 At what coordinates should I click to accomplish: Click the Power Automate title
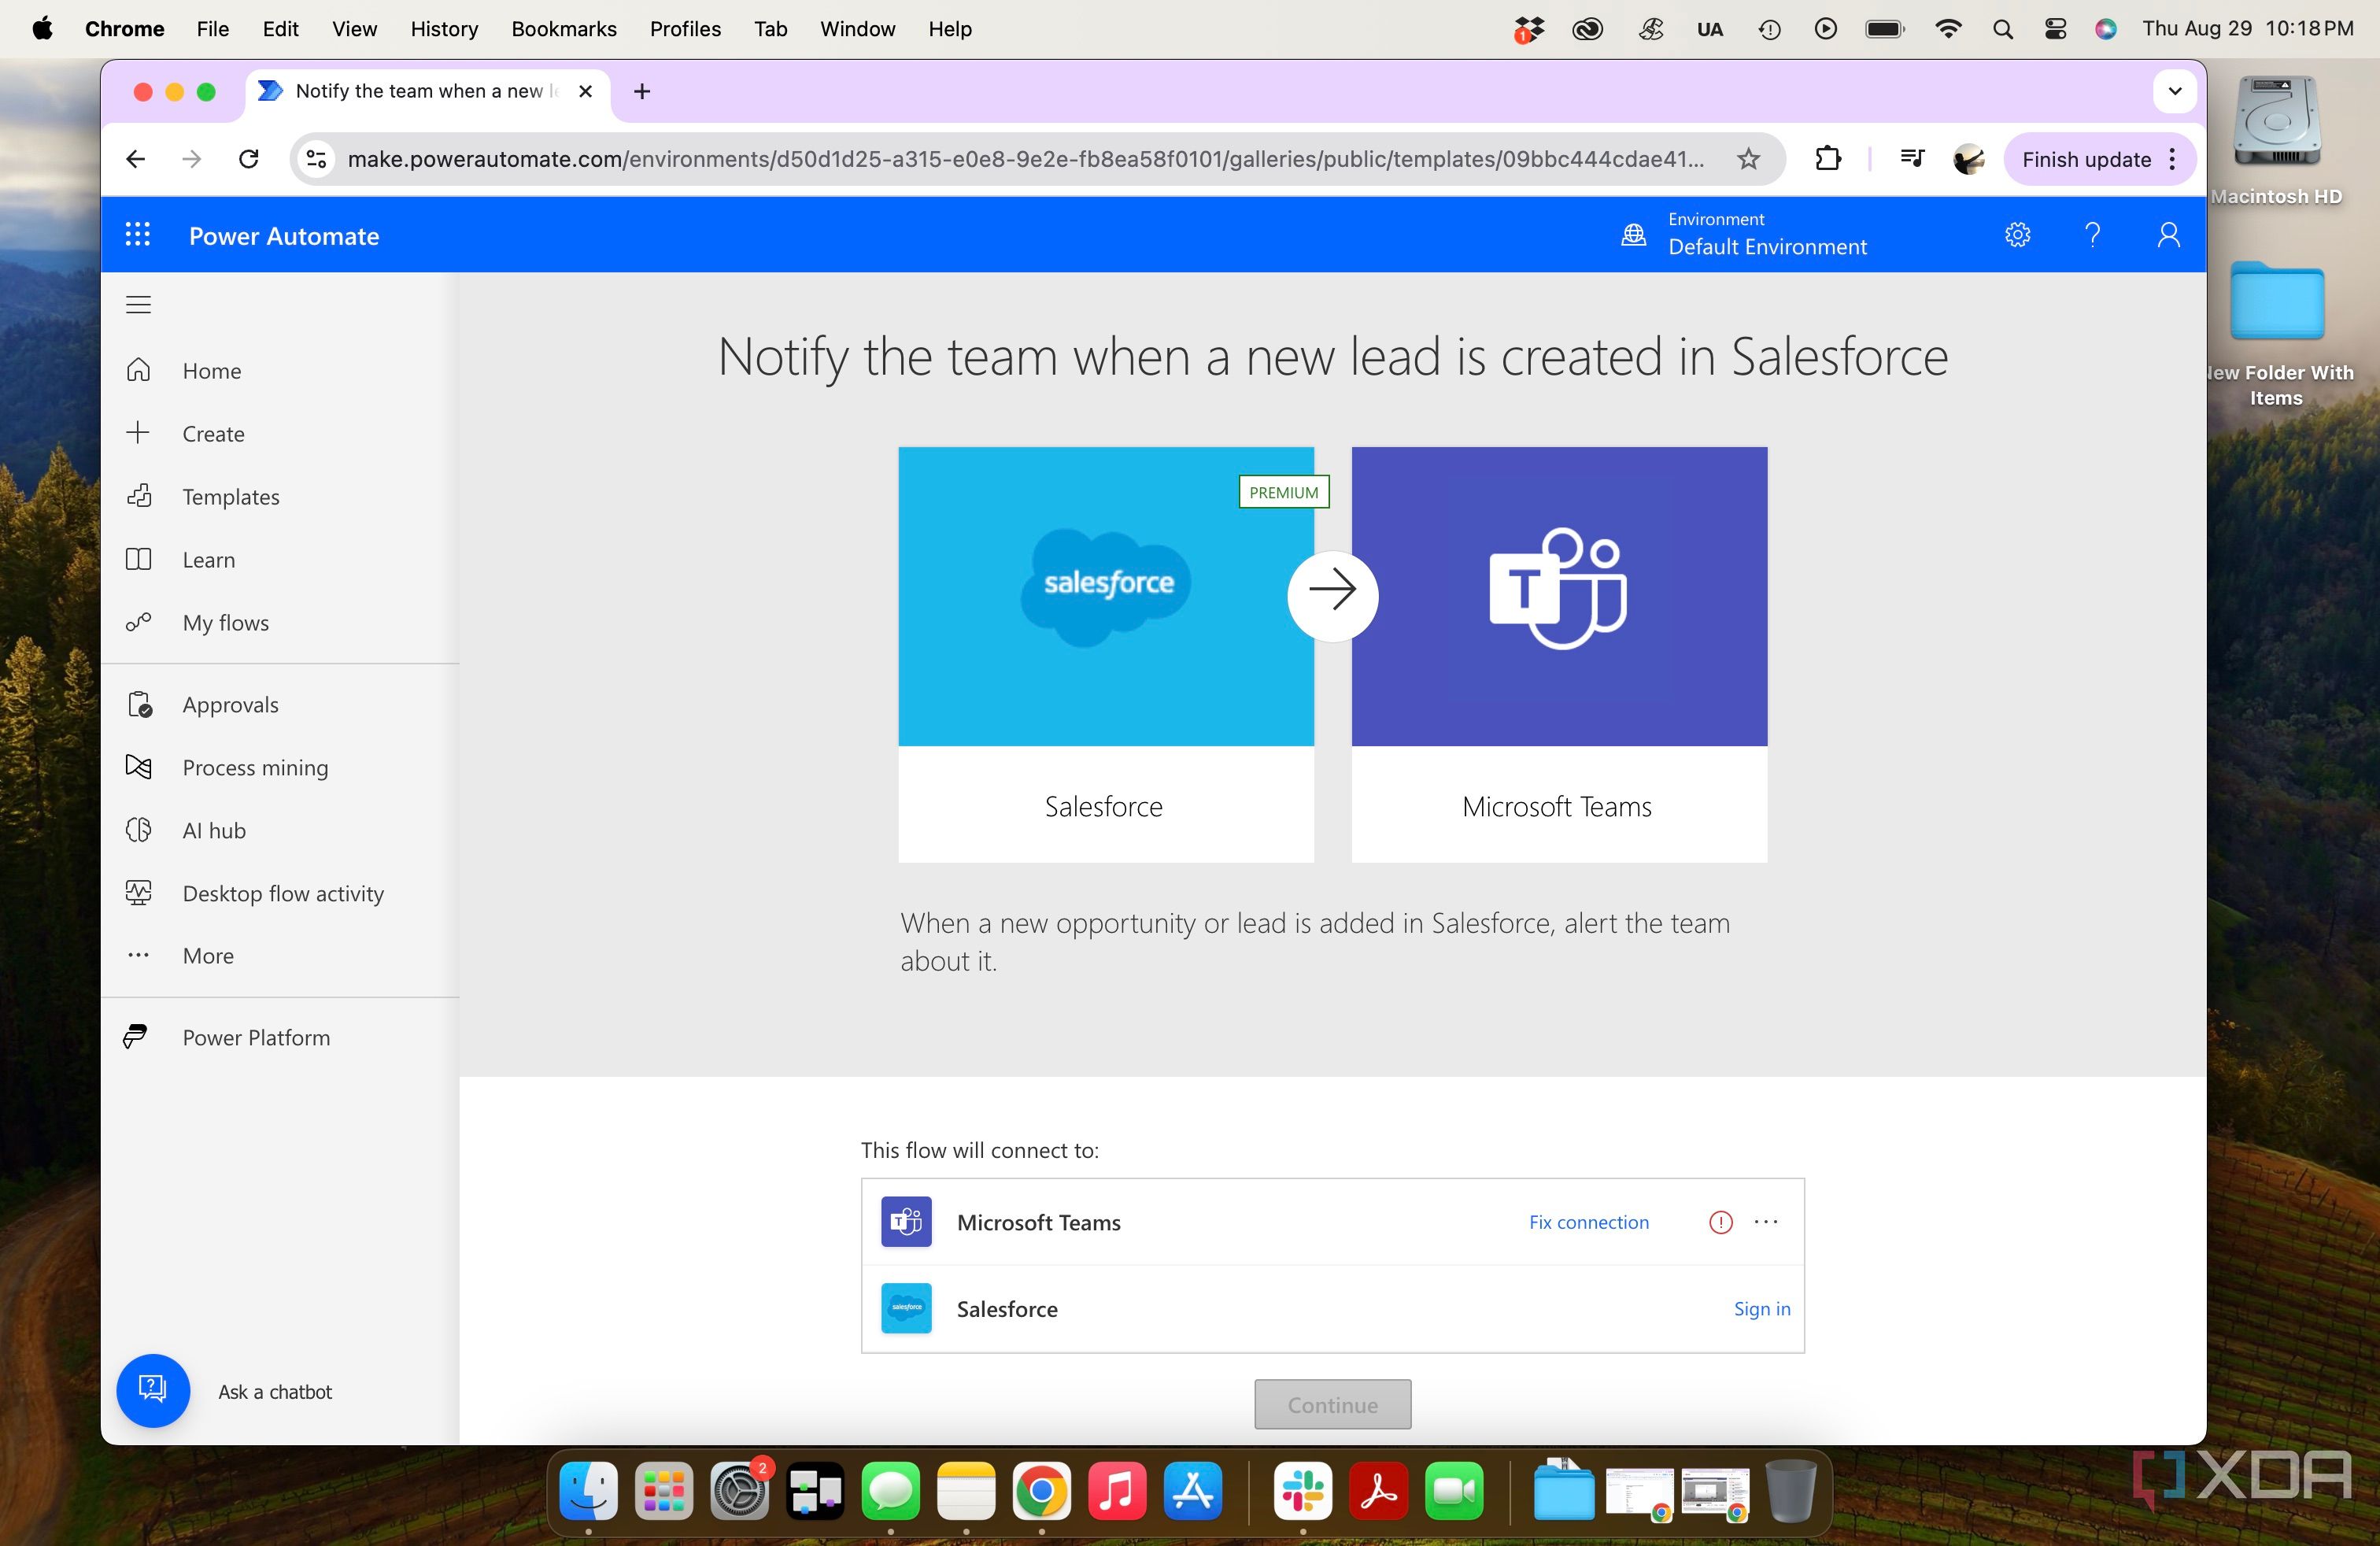(284, 236)
